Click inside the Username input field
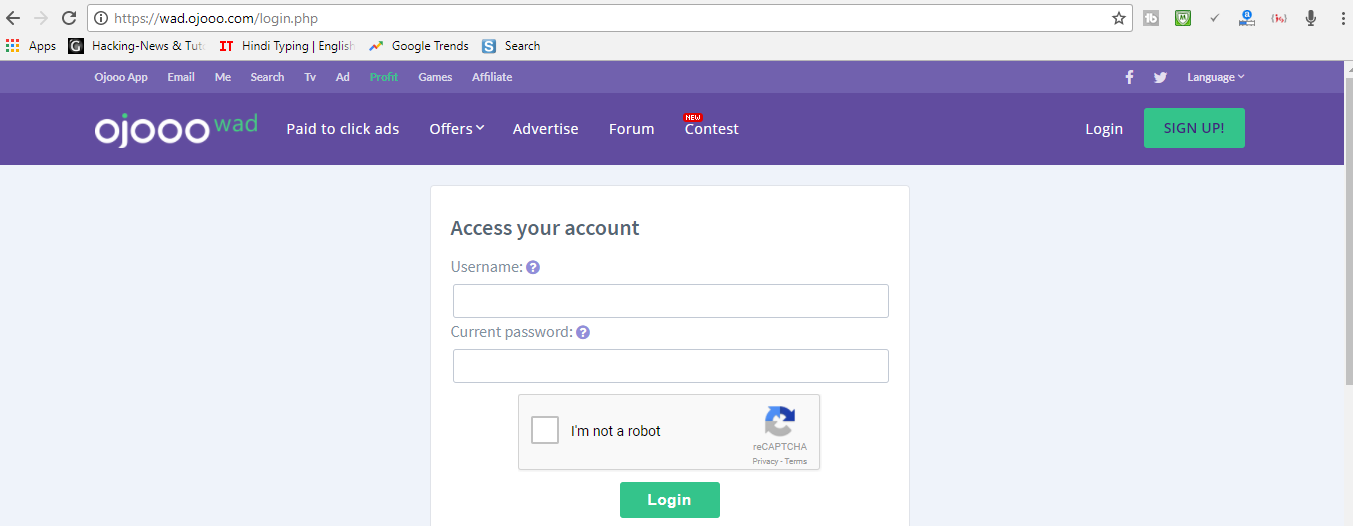 pyautogui.click(x=671, y=301)
